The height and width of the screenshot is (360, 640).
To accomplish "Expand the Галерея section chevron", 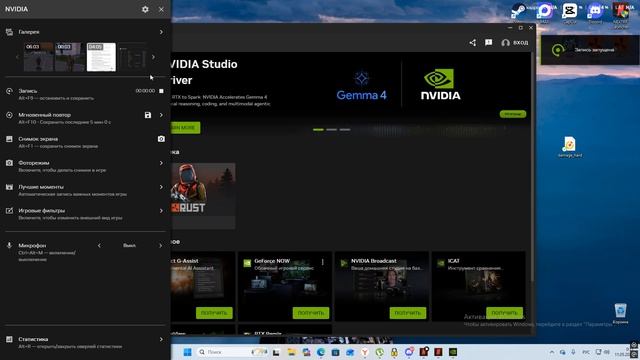I will (x=161, y=32).
